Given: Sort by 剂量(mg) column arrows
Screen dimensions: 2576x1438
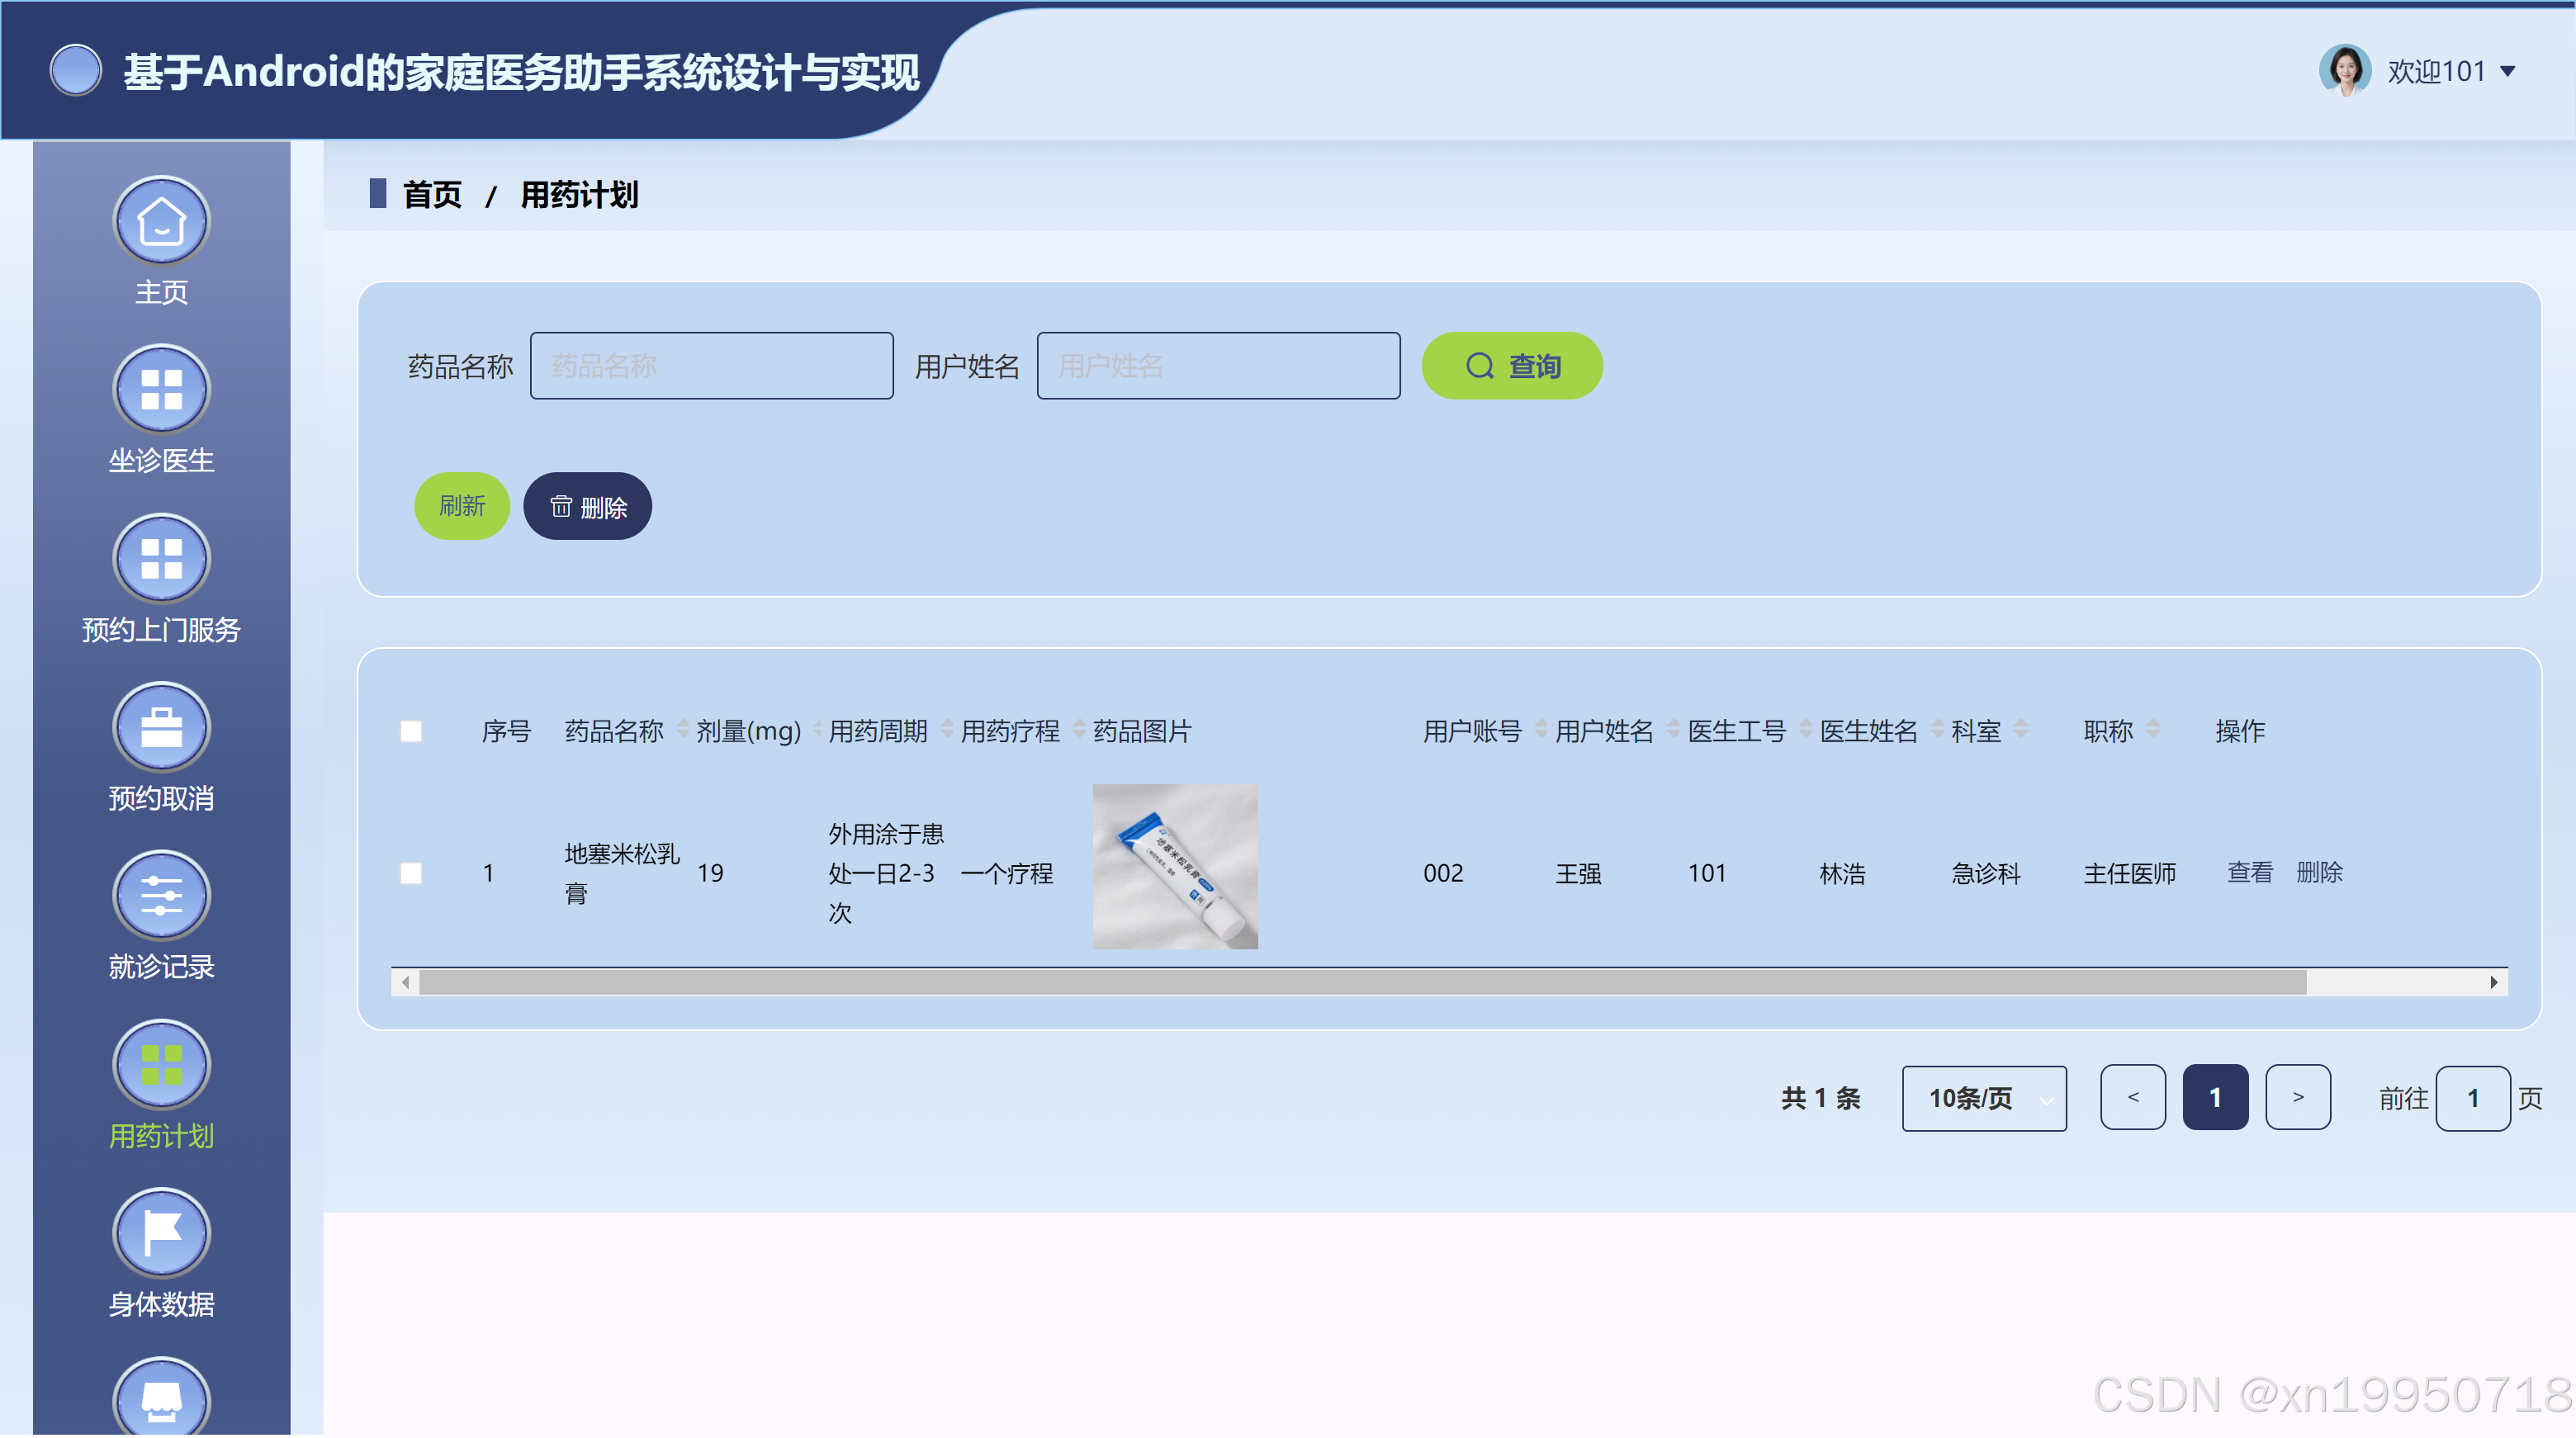Looking at the screenshot, I should 816,730.
